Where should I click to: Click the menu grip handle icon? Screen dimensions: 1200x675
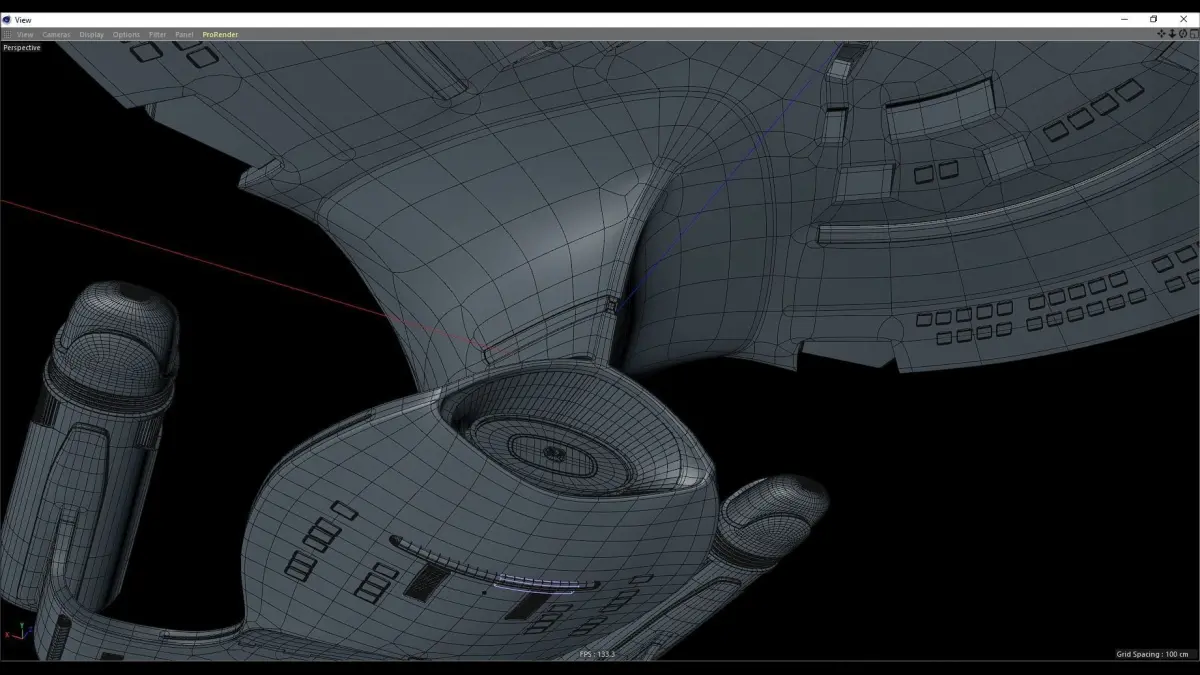[x=8, y=35]
